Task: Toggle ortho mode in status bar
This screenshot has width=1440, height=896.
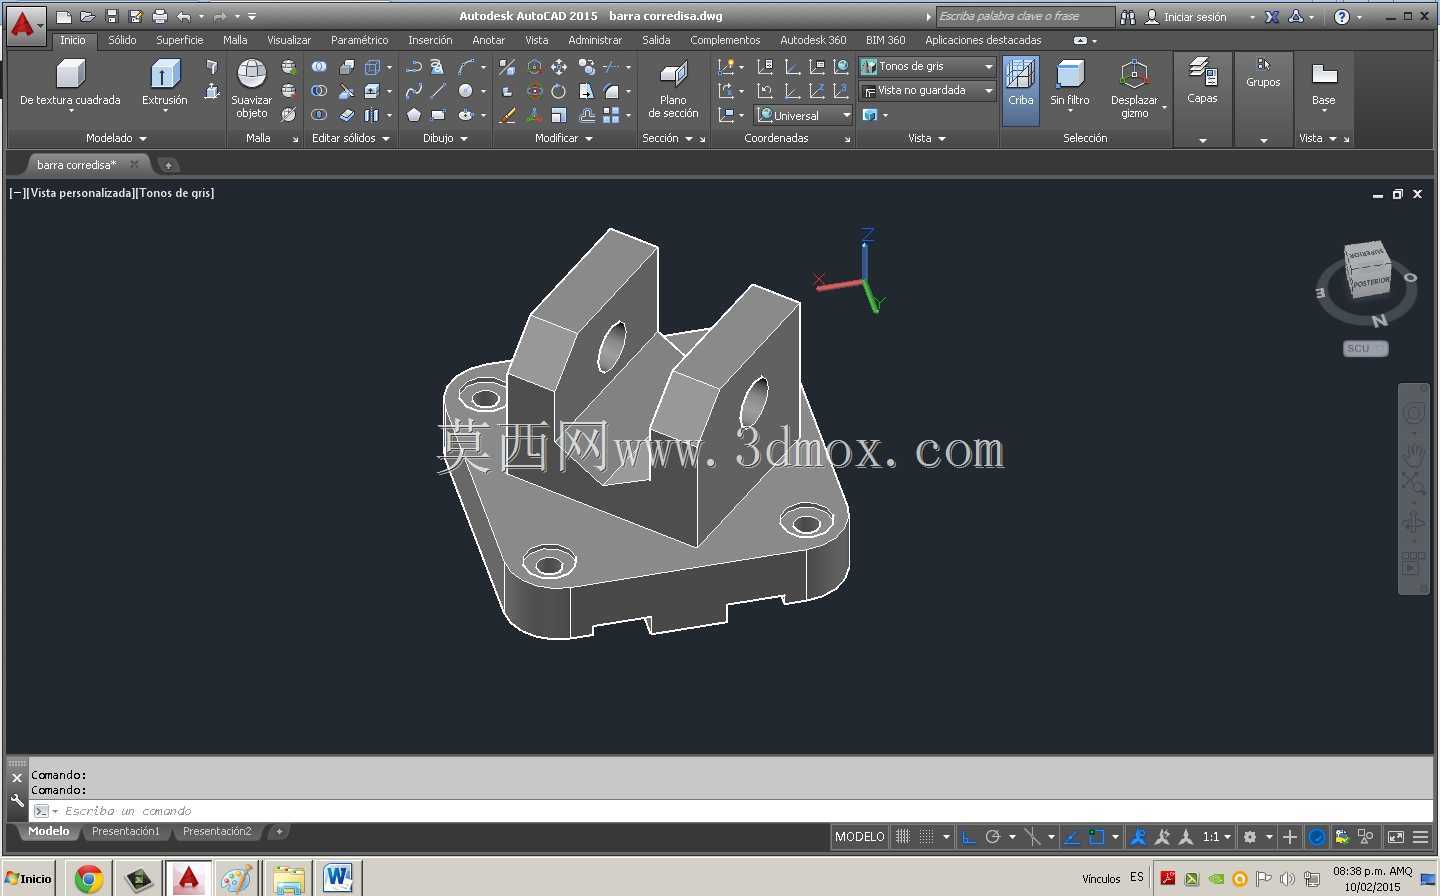Action: point(968,837)
